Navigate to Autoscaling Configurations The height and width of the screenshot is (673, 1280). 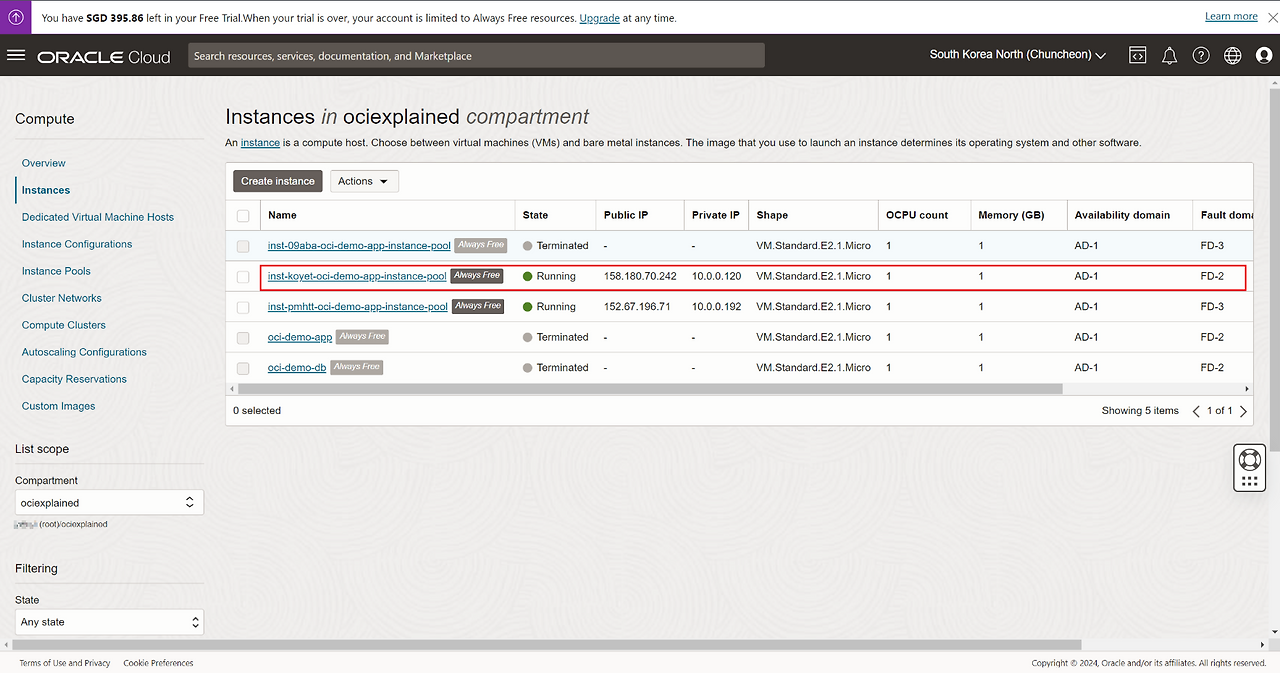[x=84, y=352]
